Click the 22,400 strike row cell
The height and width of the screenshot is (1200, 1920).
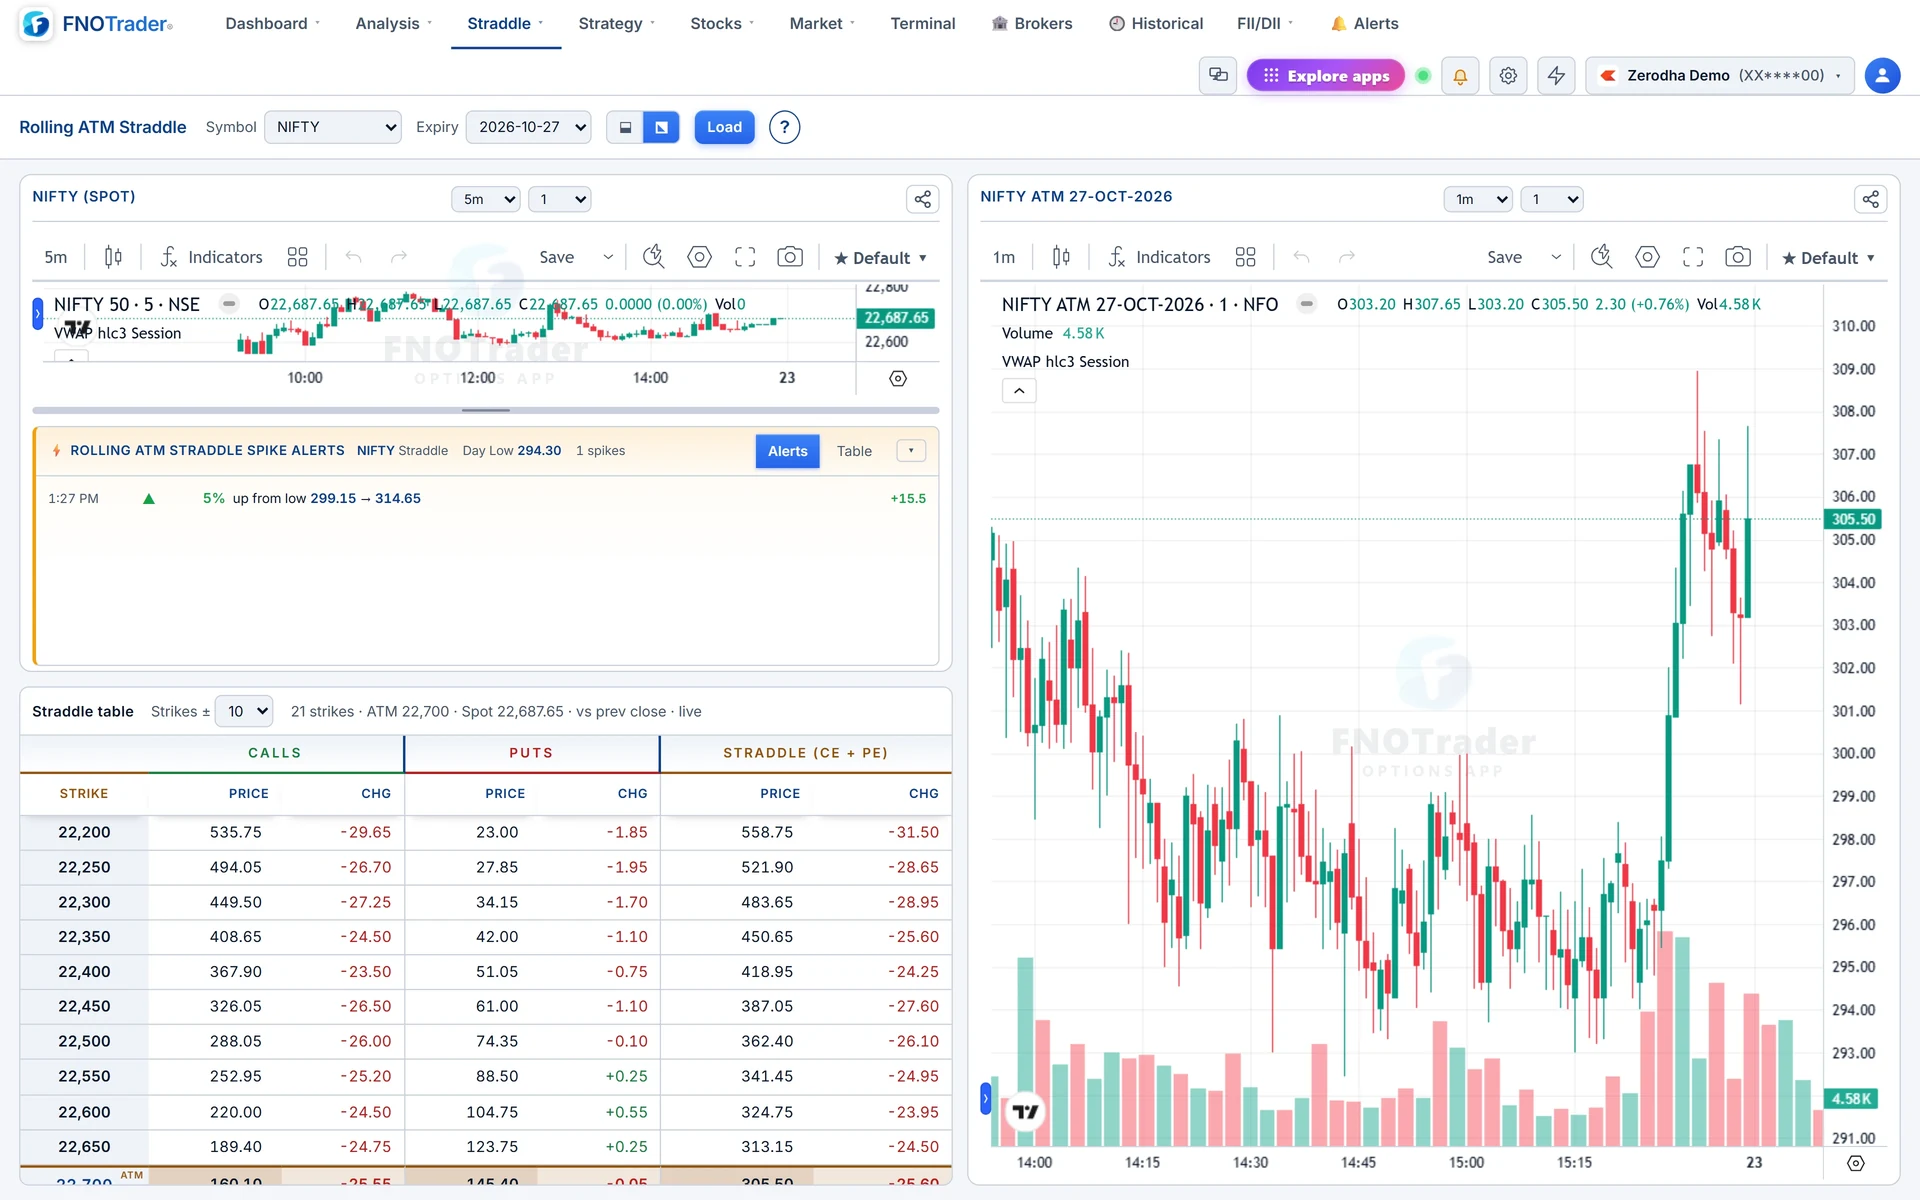click(84, 971)
